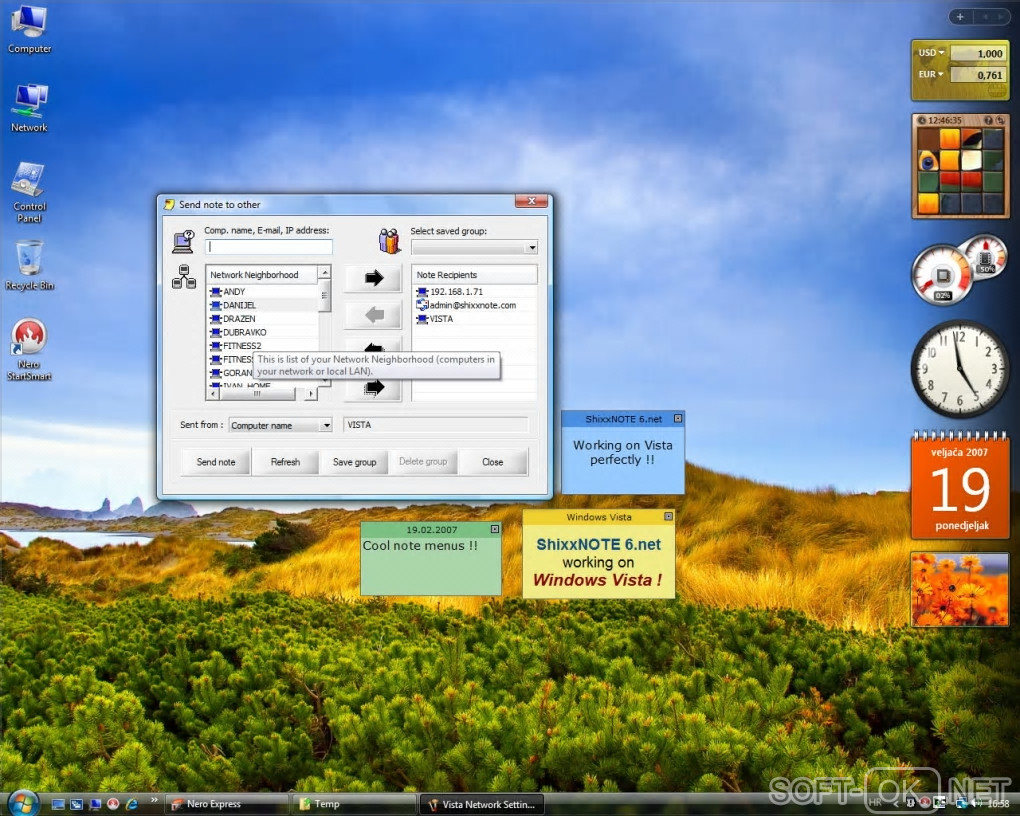Viewport: 1020px width, 816px height.
Task: Open Internet Explorer from Quick Launch
Action: coord(132,804)
